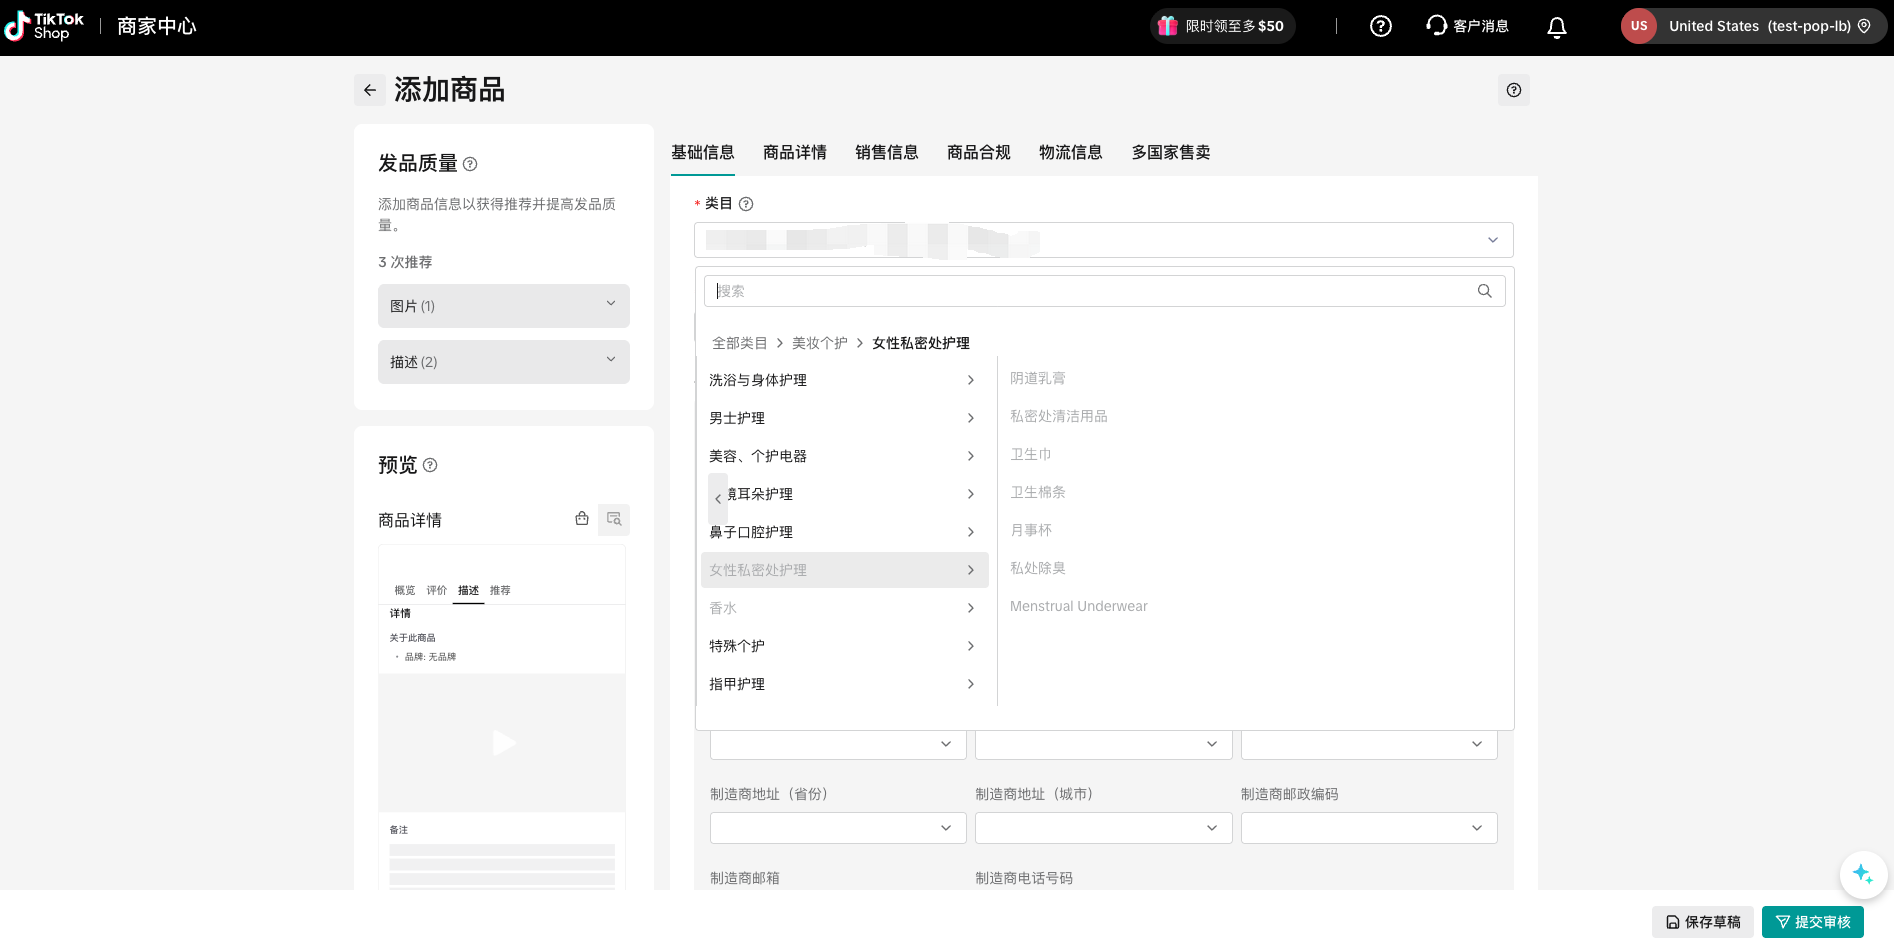Screen dimensions: 1894x947
Task: Click 提交审核 submit for review button
Action: pos(1812,922)
